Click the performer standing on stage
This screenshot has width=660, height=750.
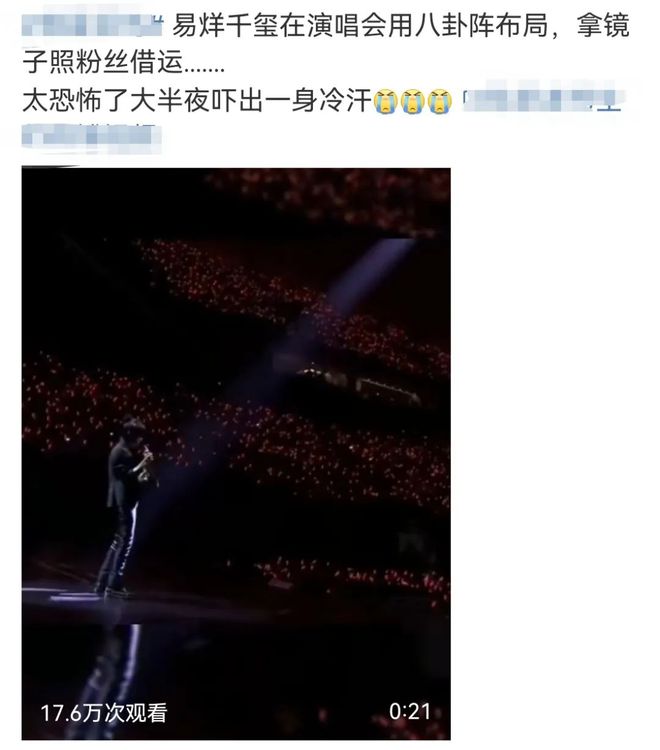click(125, 507)
